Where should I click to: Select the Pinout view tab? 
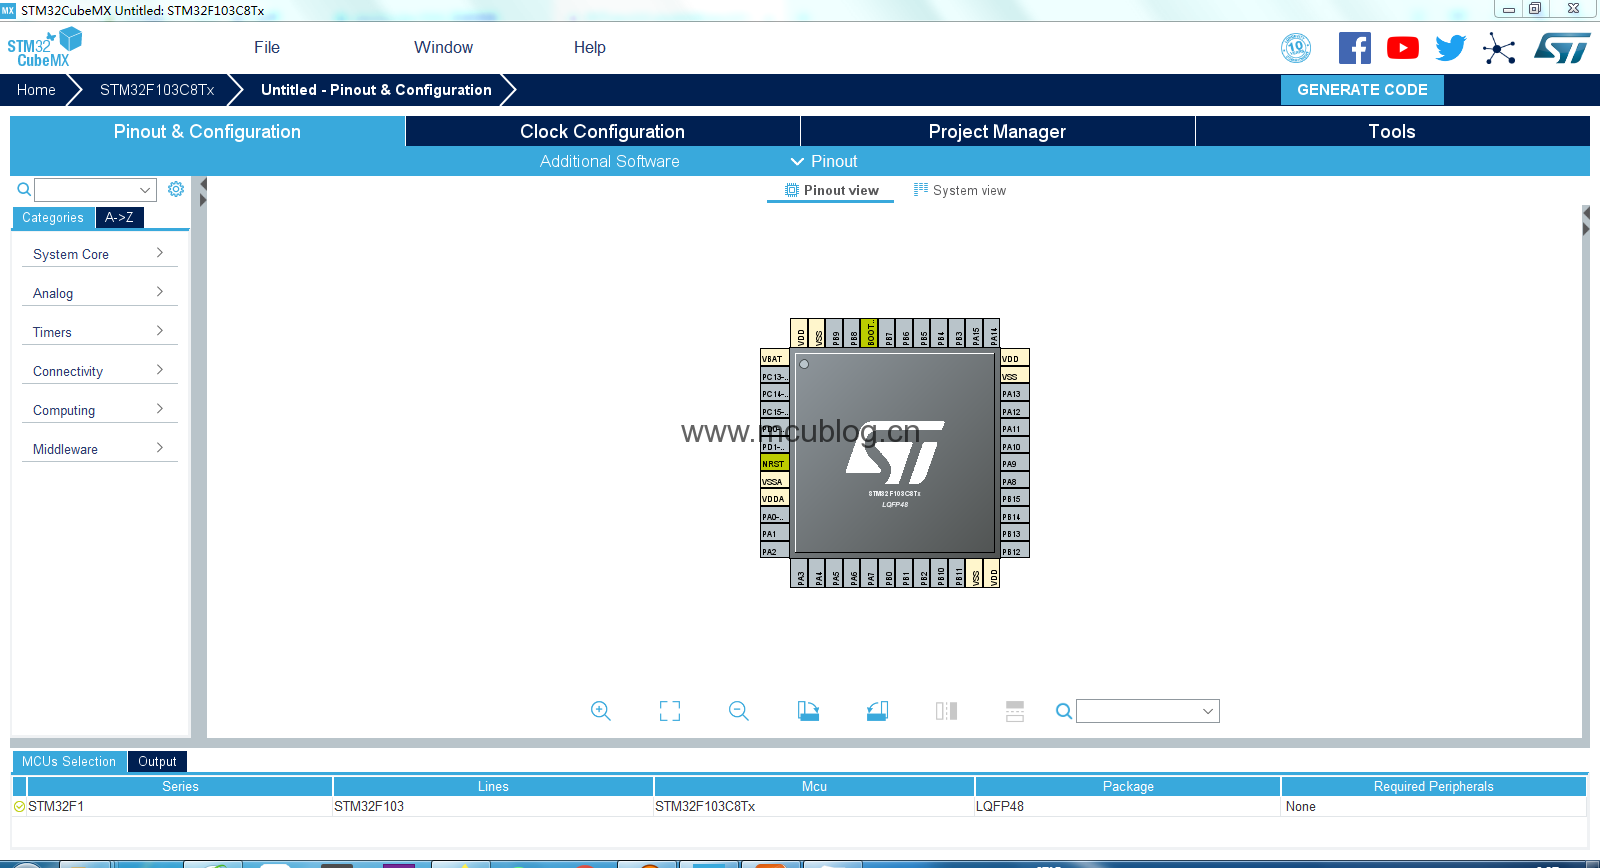tap(831, 190)
